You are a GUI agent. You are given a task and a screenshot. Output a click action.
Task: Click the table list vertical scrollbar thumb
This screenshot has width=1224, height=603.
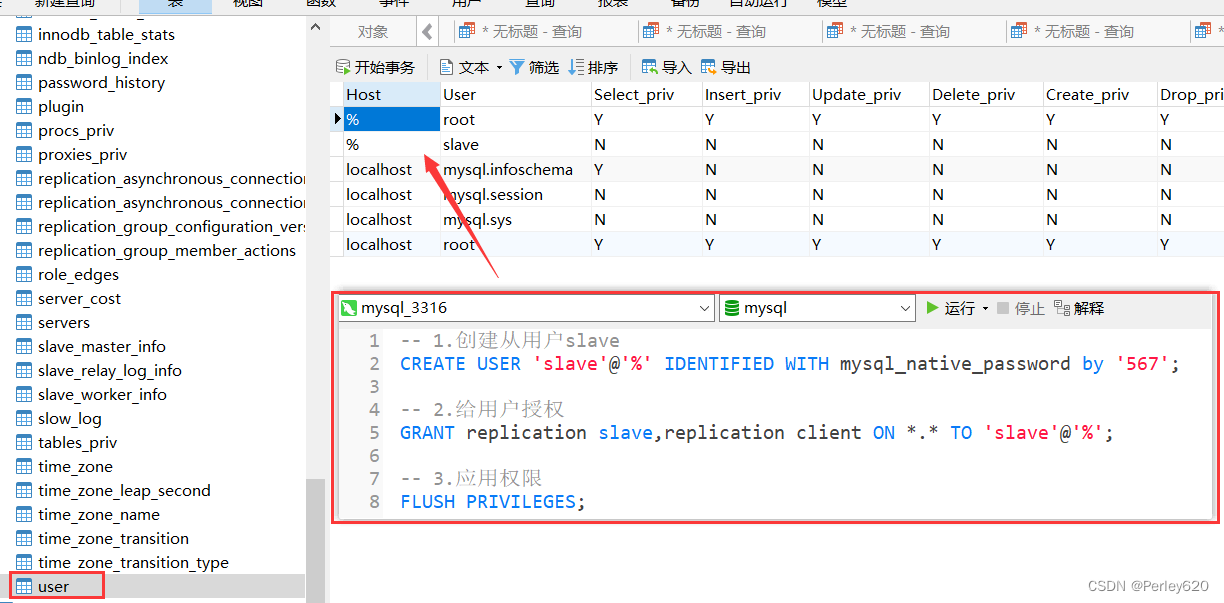(x=315, y=540)
